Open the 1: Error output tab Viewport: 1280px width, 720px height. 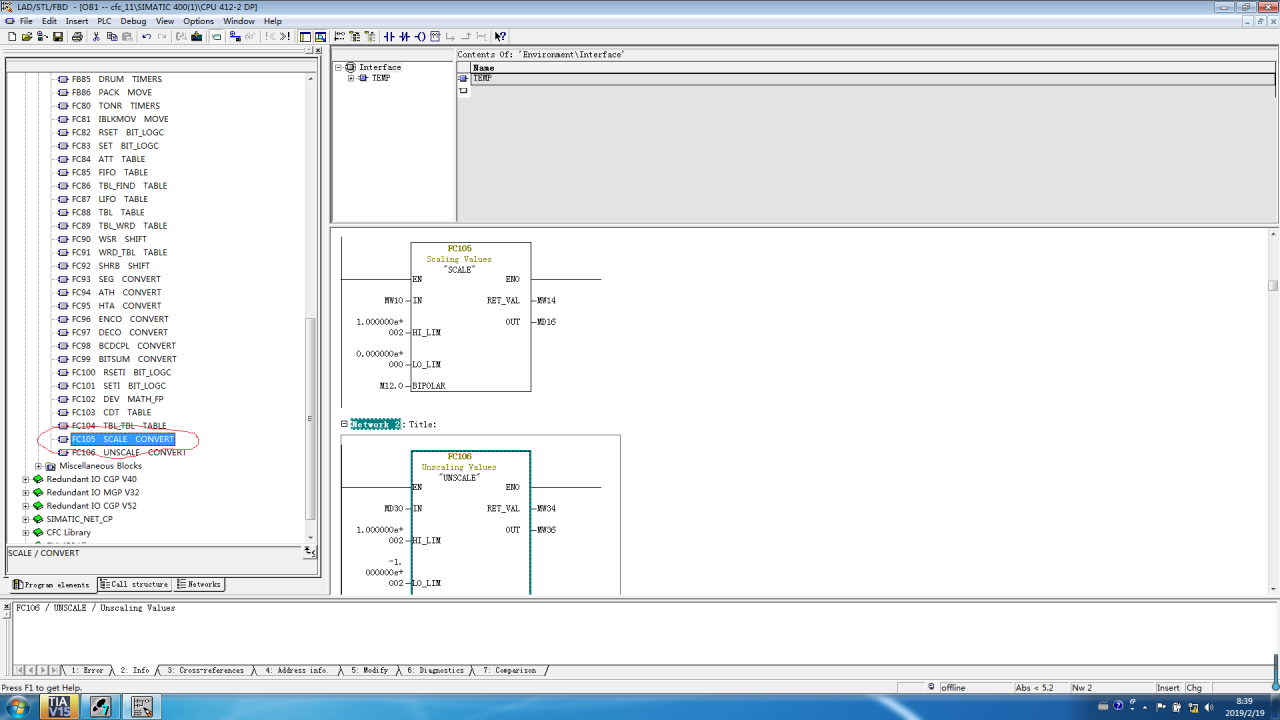88,670
